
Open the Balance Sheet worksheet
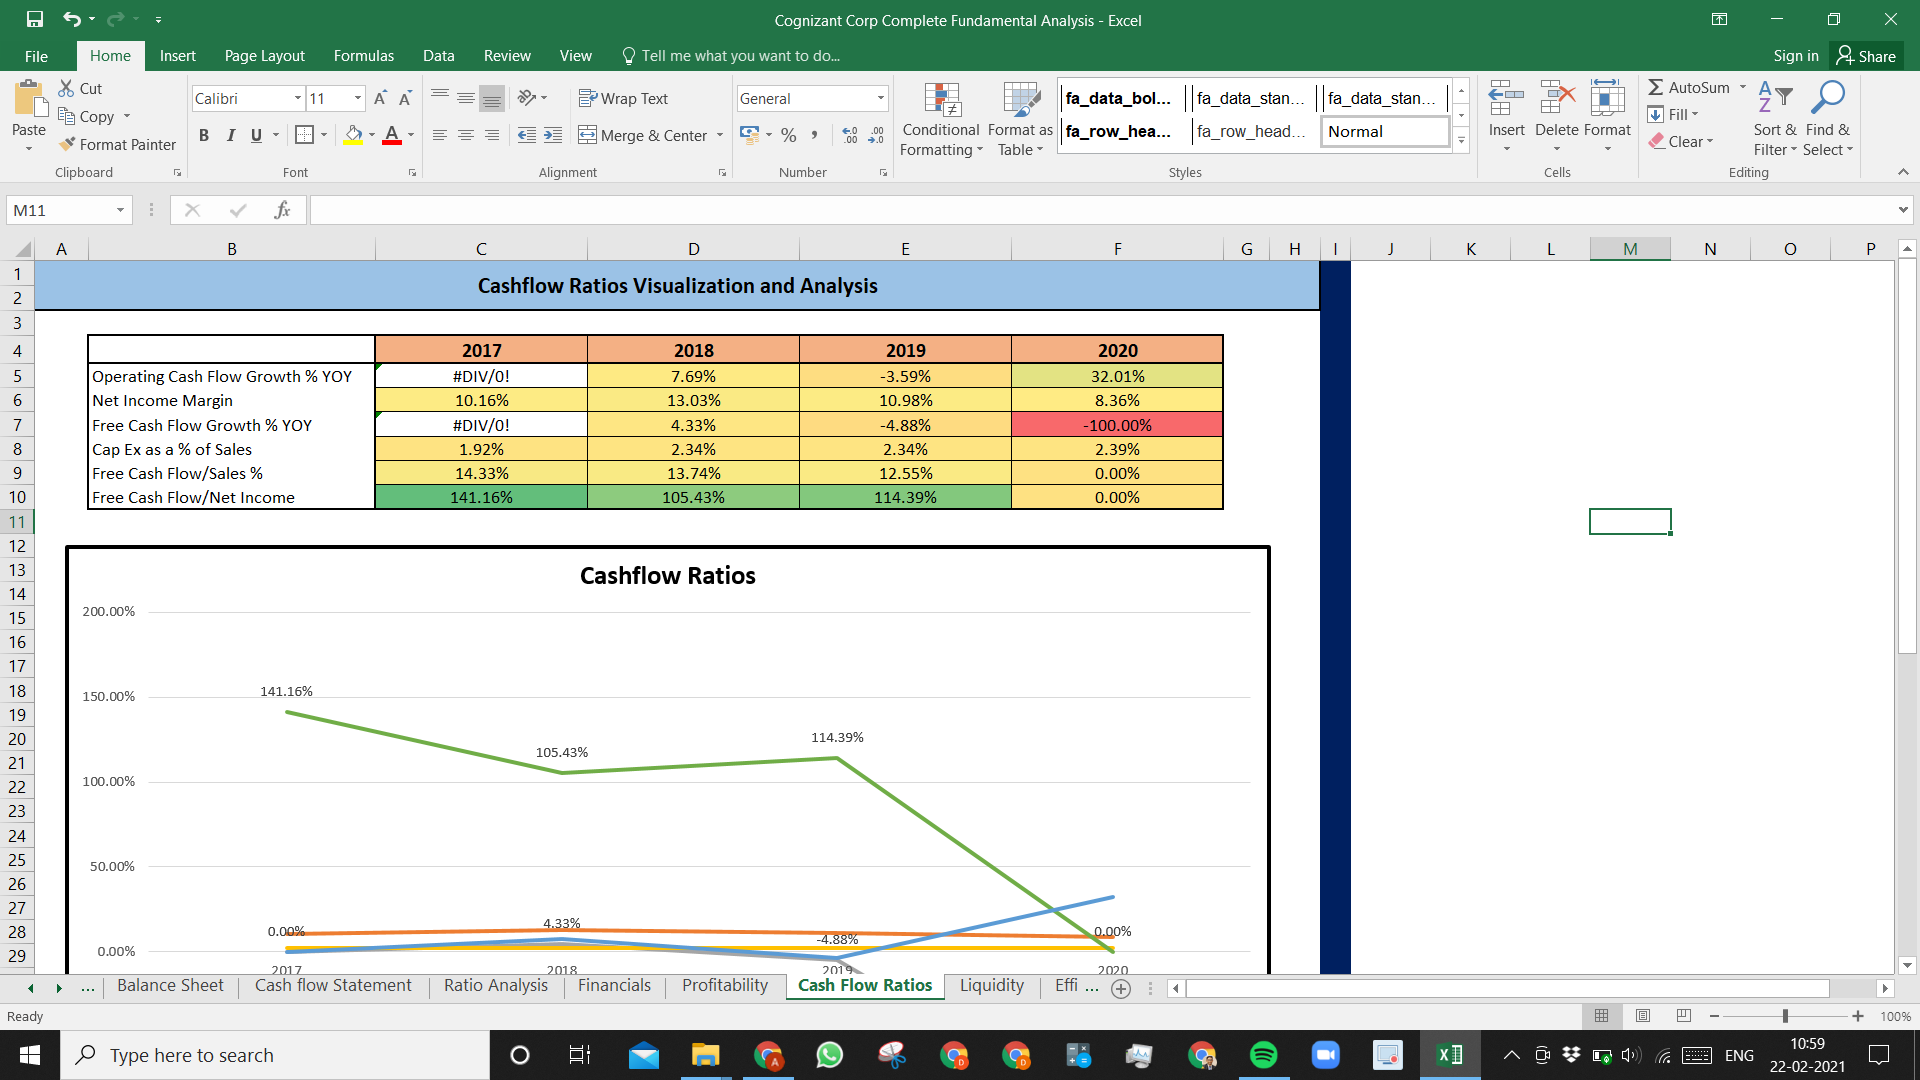point(170,986)
